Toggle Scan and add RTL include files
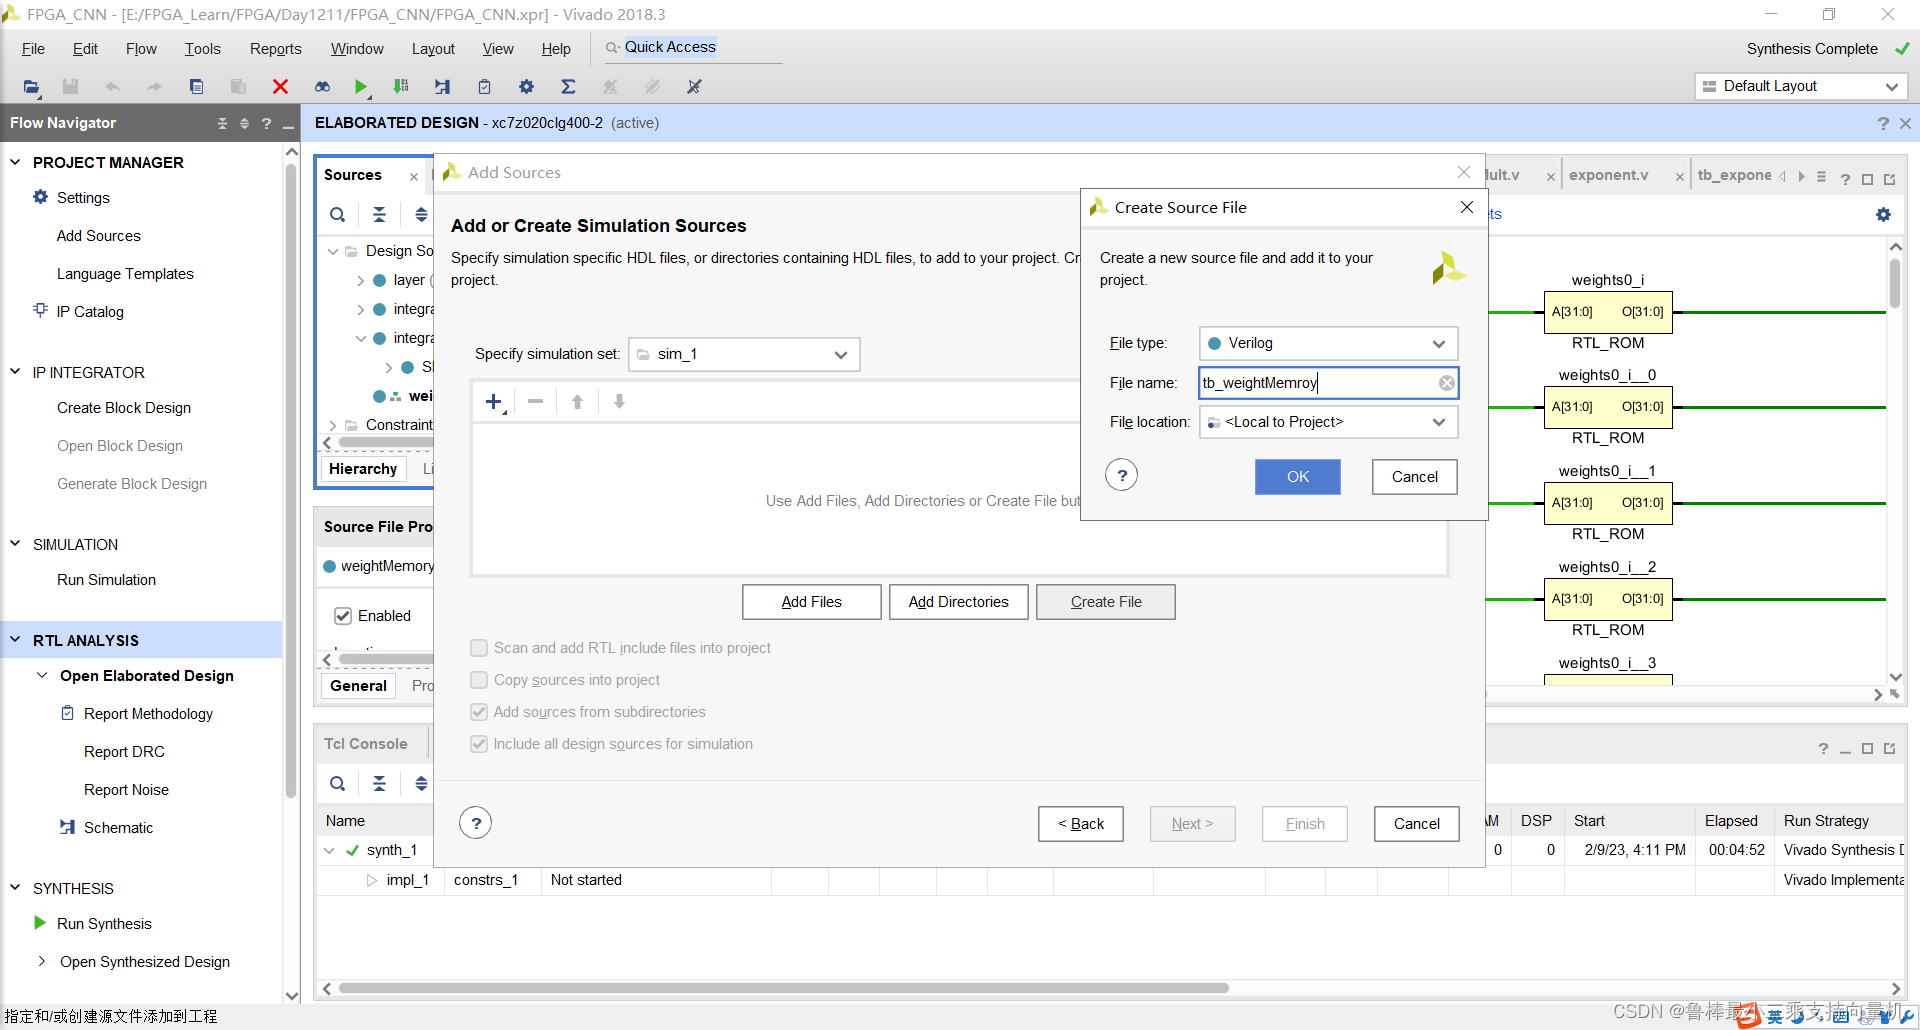 (479, 648)
